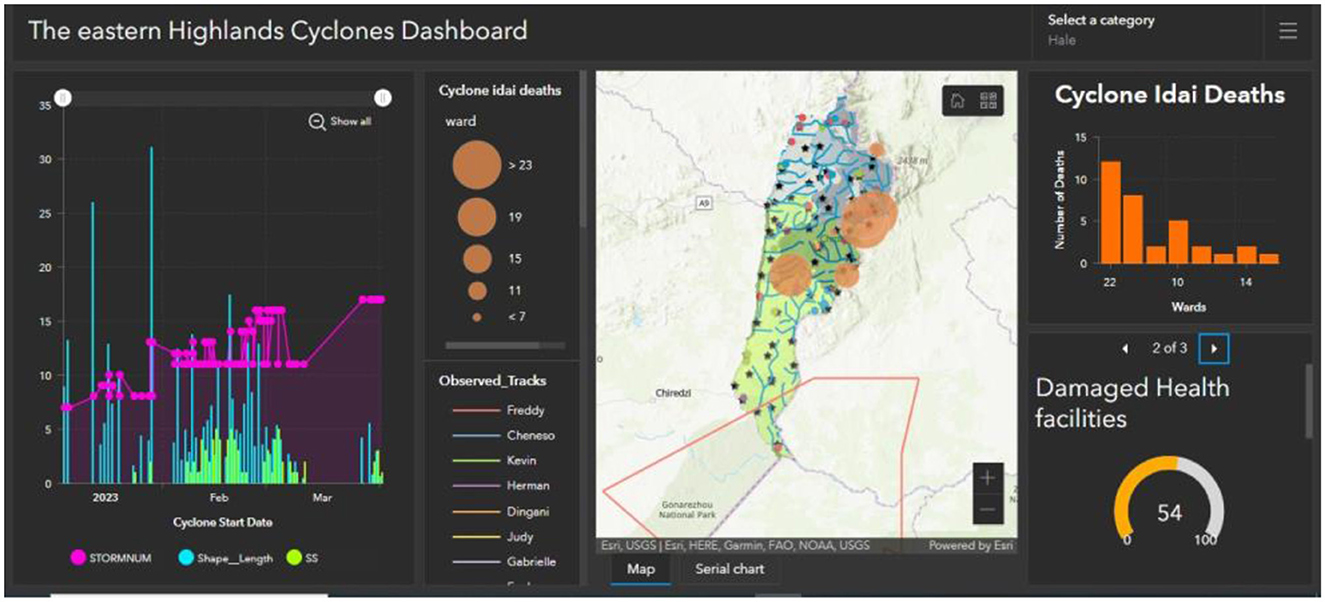The width and height of the screenshot is (1325, 602).
Task: Select Judy track in legend
Action: (491, 537)
